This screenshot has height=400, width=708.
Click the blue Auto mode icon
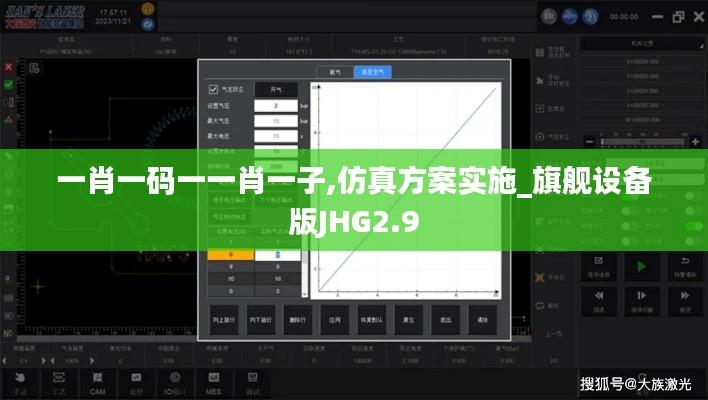569,17
